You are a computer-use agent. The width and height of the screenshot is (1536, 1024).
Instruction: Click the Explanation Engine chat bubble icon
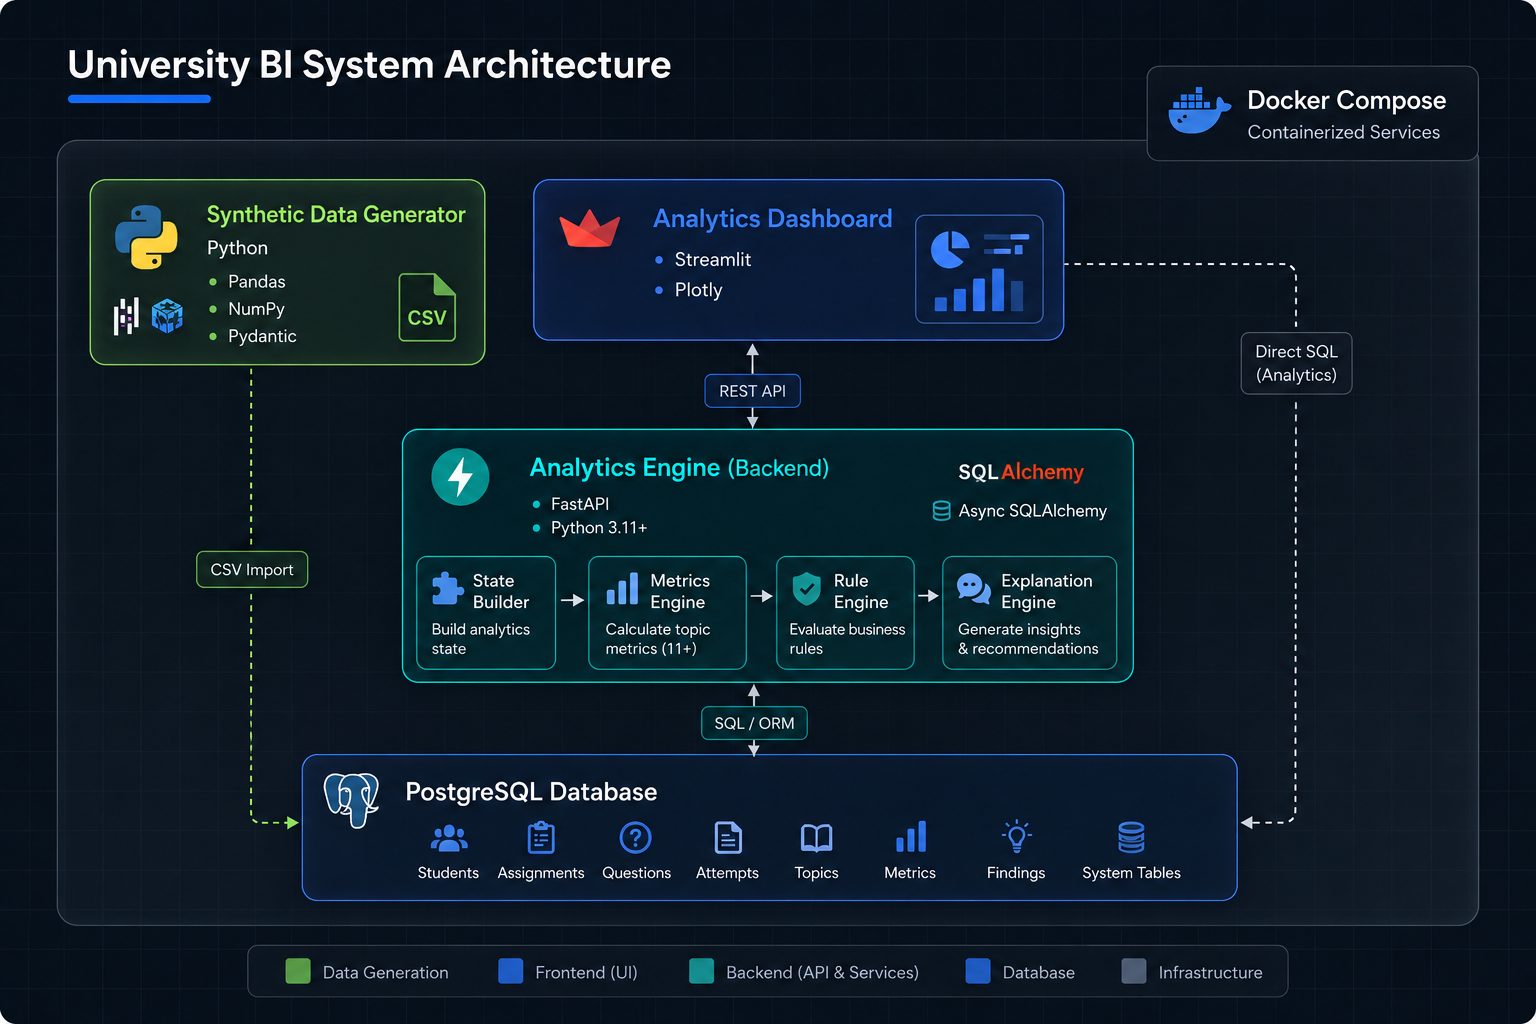pyautogui.click(x=973, y=588)
